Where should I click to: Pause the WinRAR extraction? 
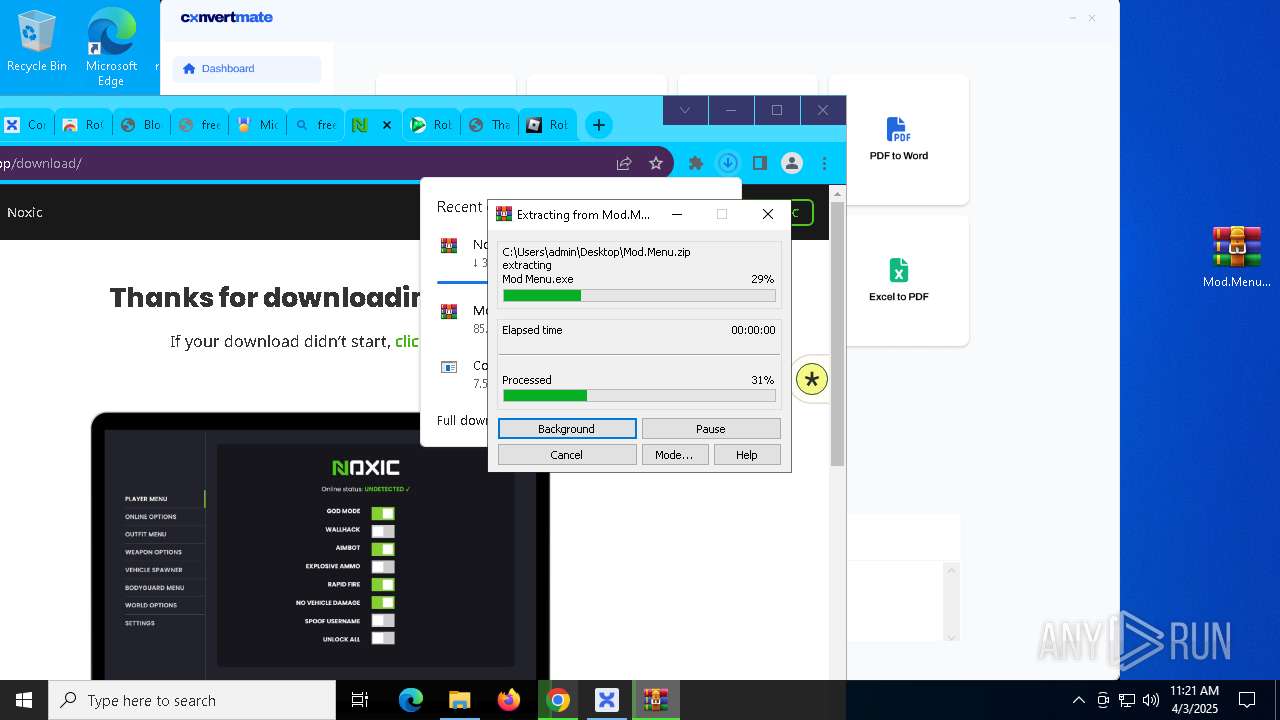711,429
